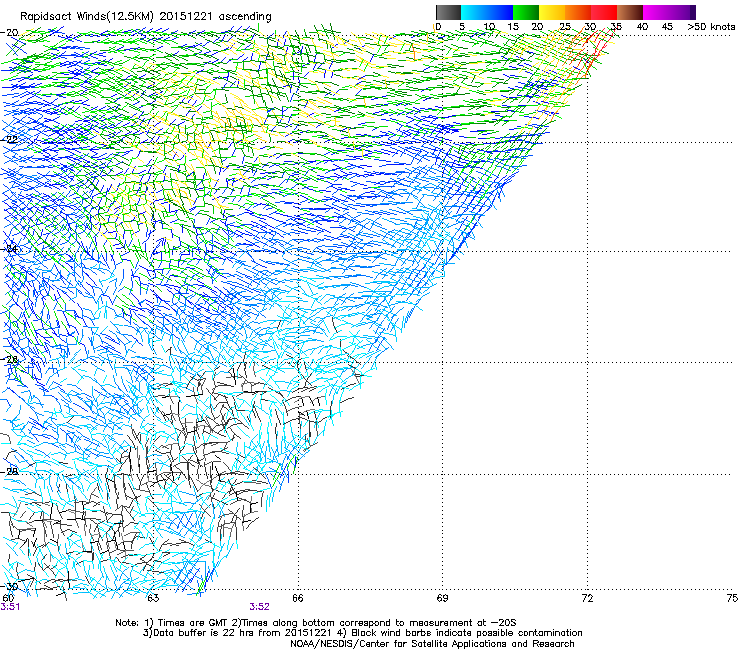Click the '66' longitude axis label

tap(297, 598)
